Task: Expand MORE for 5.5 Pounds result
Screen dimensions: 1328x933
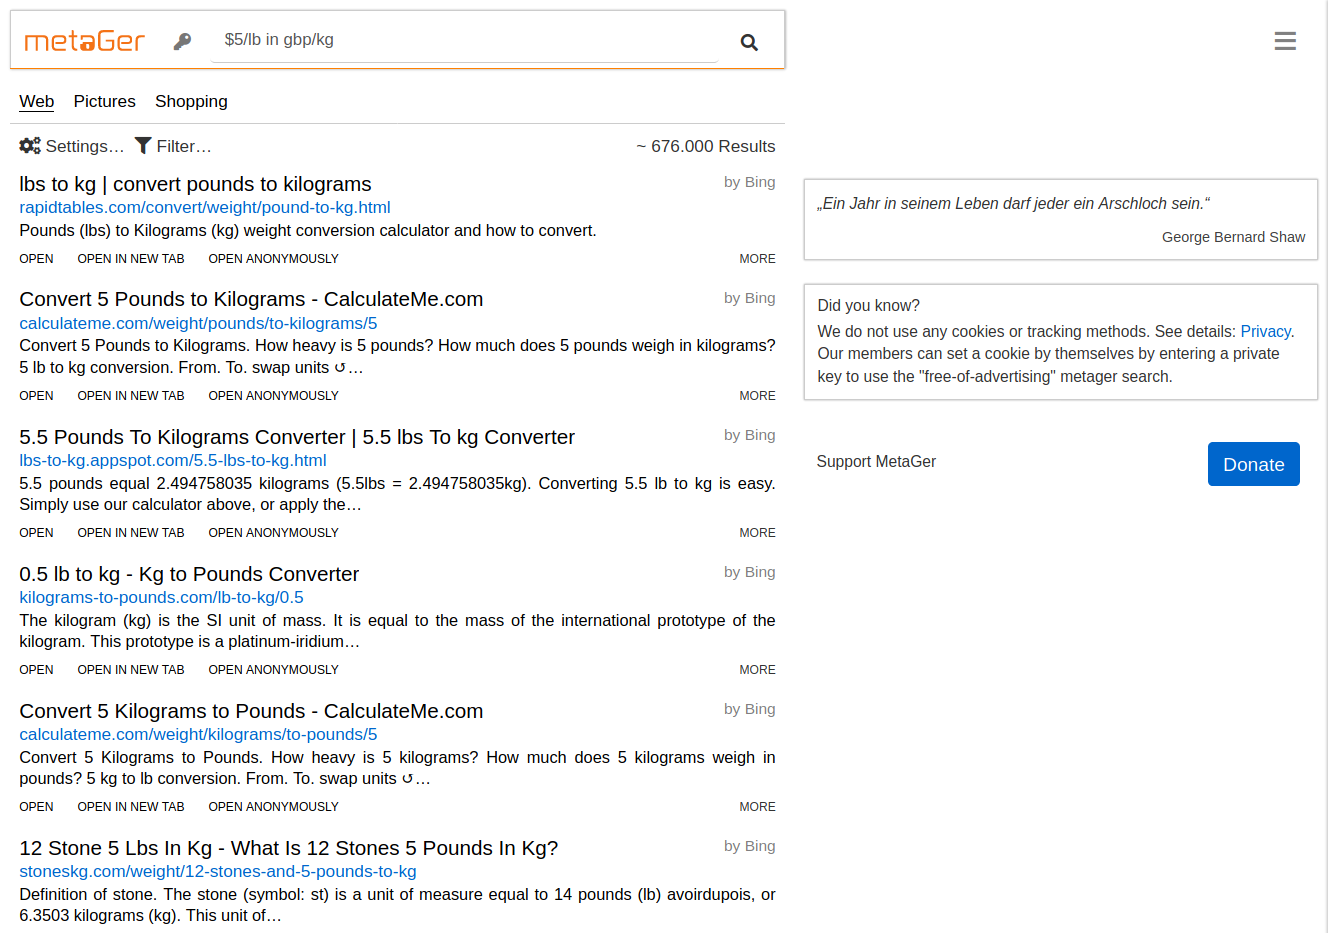Action: (757, 533)
